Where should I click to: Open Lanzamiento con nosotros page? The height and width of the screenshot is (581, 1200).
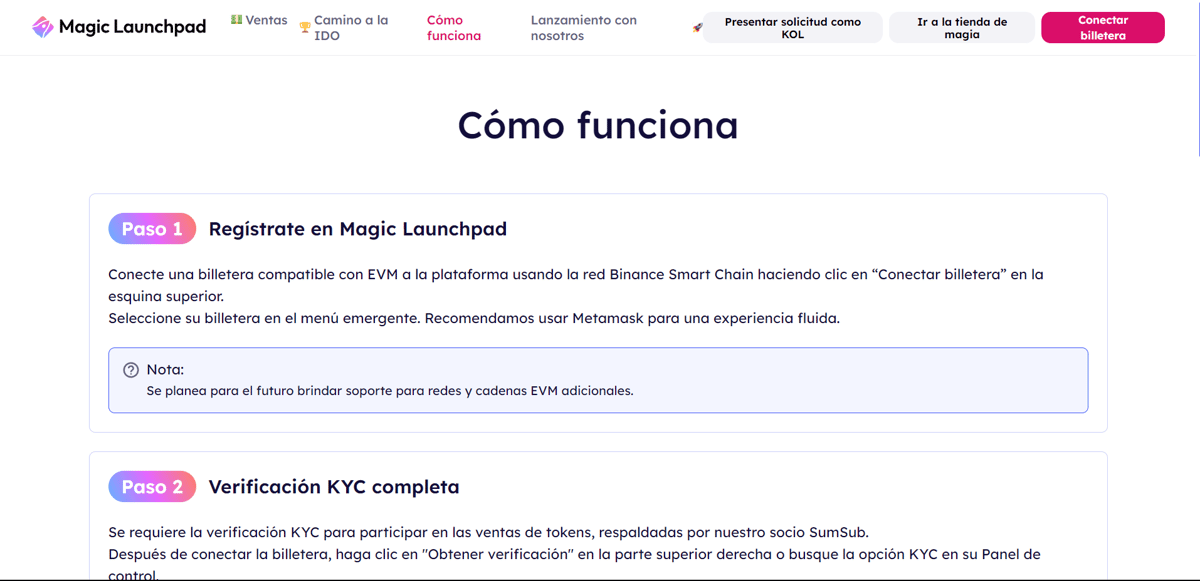coord(584,28)
